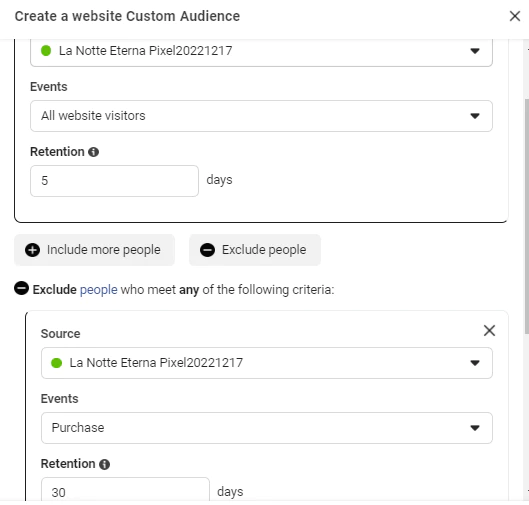Click the 5 days retention input field

tap(114, 181)
